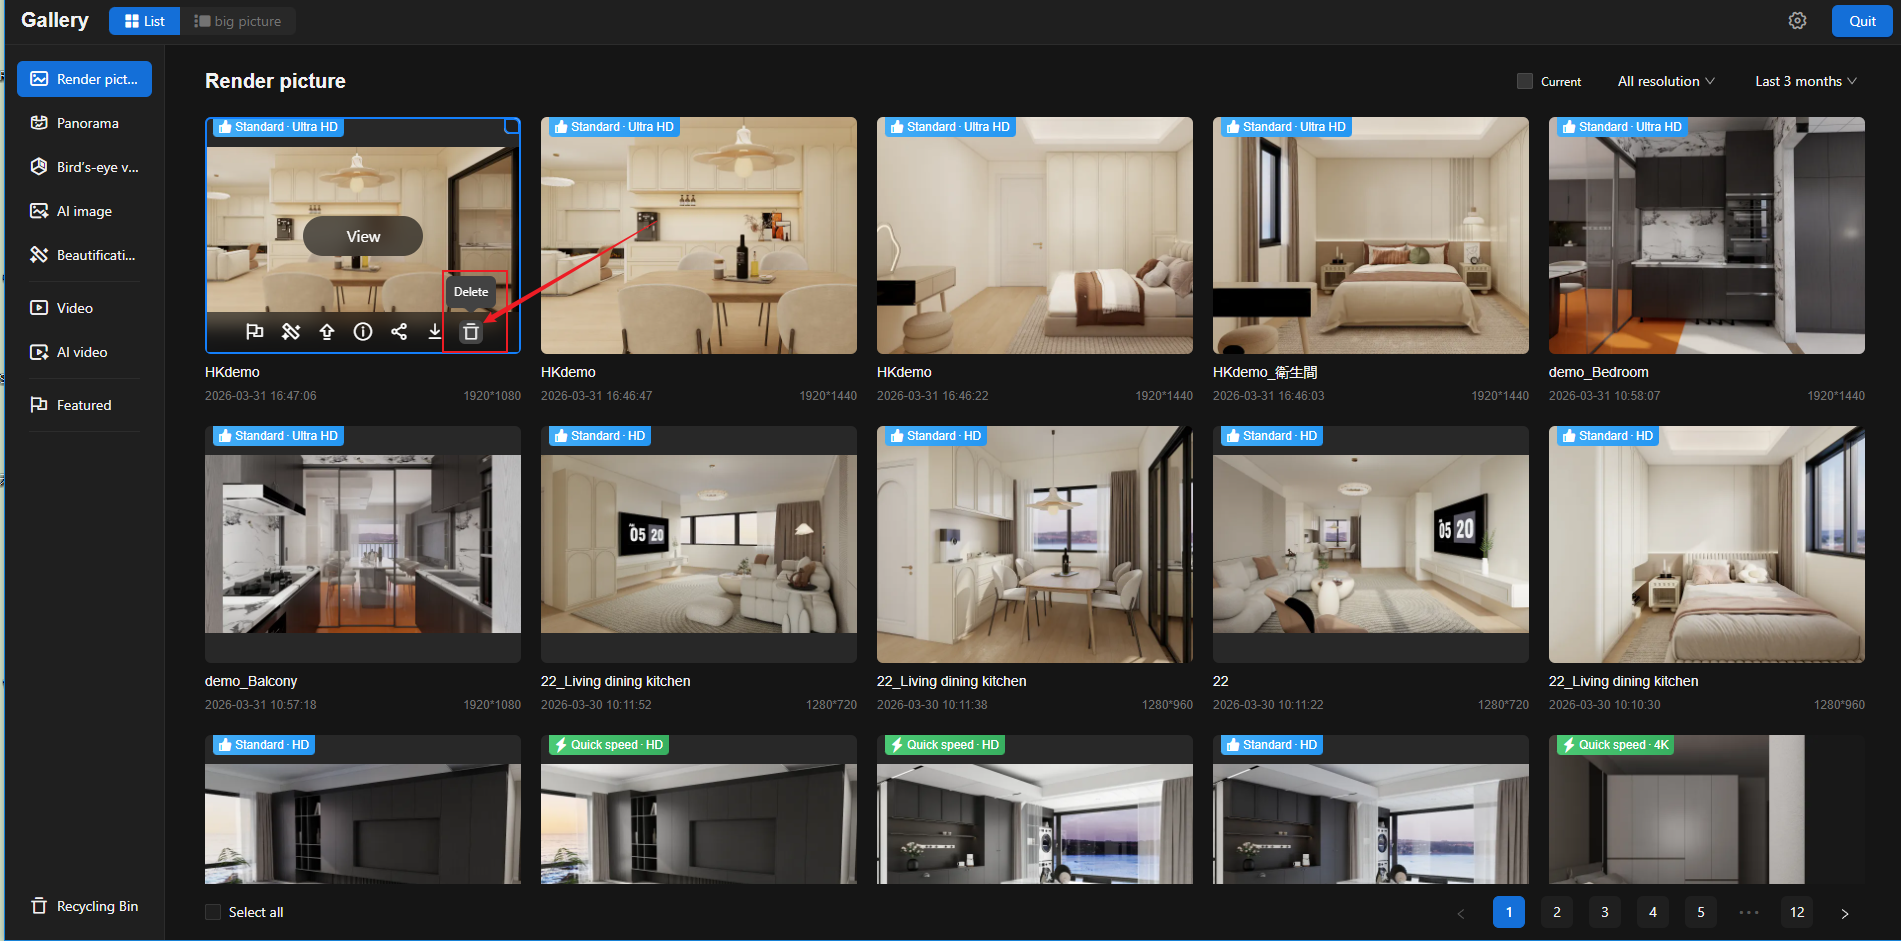1901x941 pixels.
Task: Go to the next page using the right chevron
Action: (1845, 913)
